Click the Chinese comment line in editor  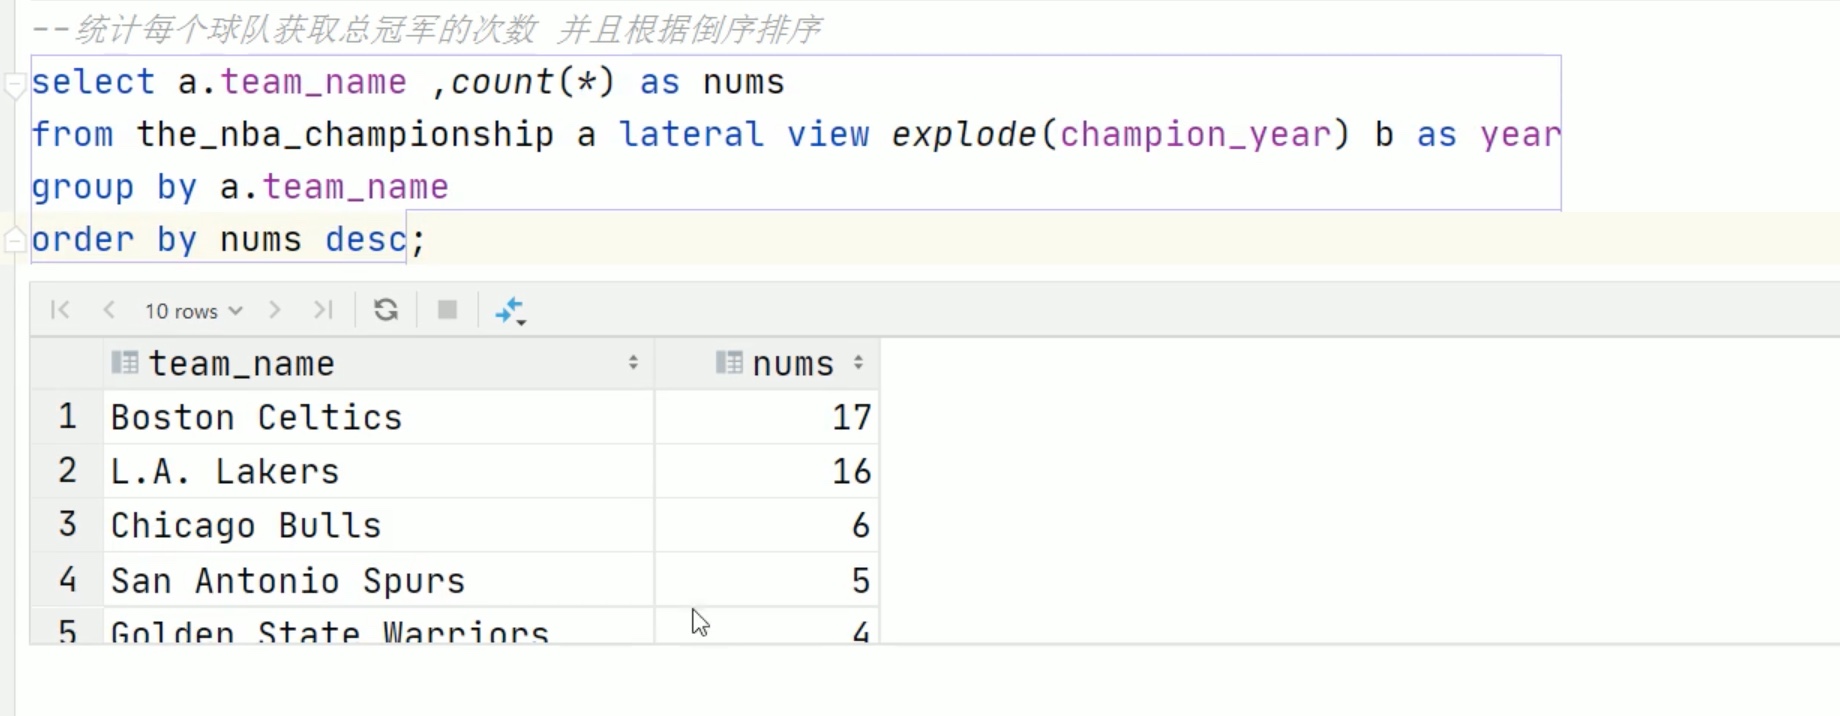point(427,30)
